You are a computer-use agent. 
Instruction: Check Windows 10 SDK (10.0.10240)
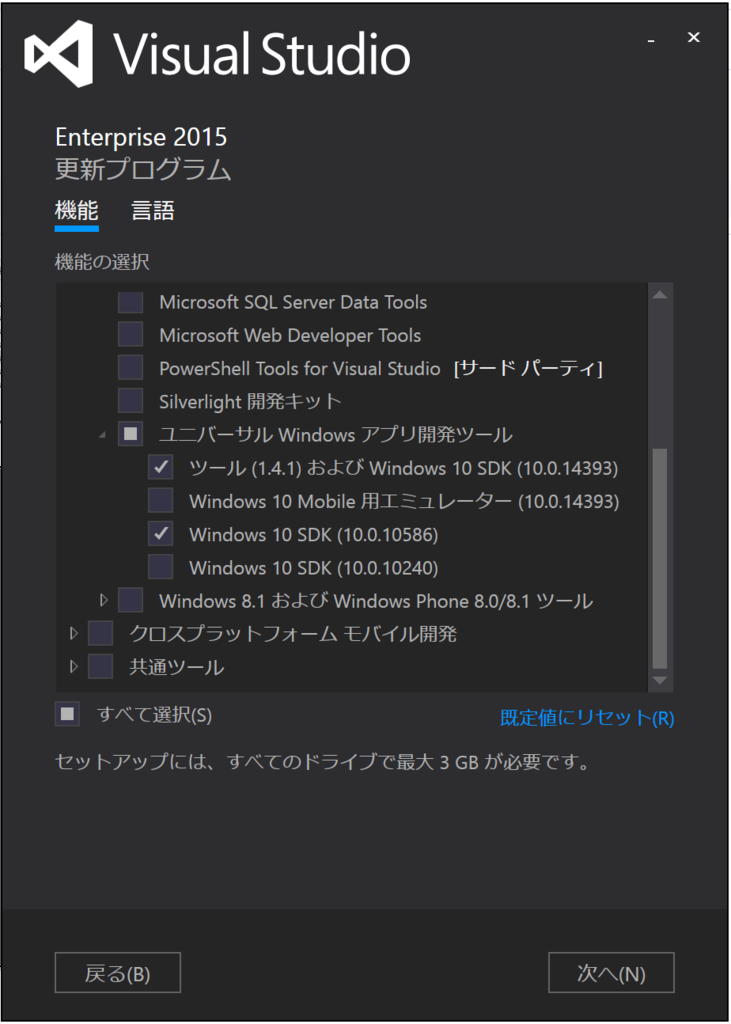pos(161,566)
